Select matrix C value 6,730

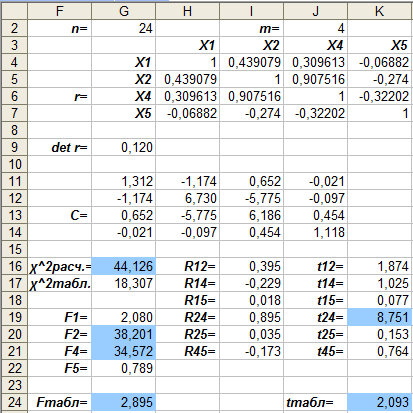click(187, 198)
